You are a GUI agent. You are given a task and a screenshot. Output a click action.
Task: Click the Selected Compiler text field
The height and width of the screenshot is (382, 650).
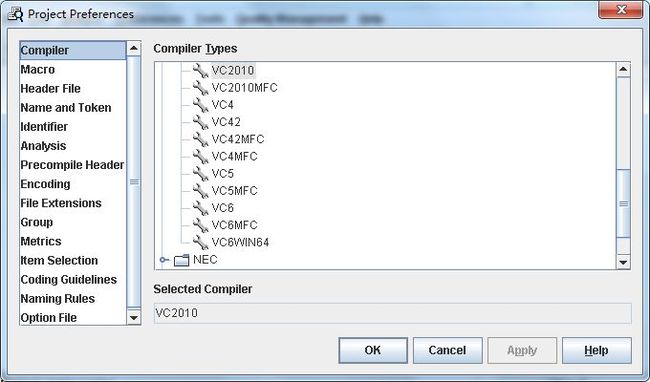(x=392, y=313)
